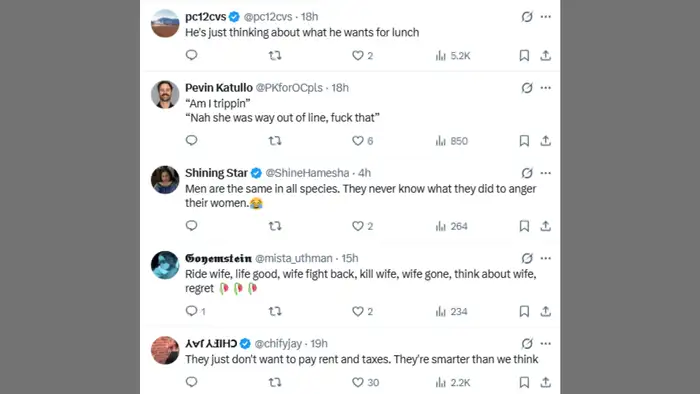Share the @chifyjay tweet
700x394 pixels.
(x=546, y=382)
